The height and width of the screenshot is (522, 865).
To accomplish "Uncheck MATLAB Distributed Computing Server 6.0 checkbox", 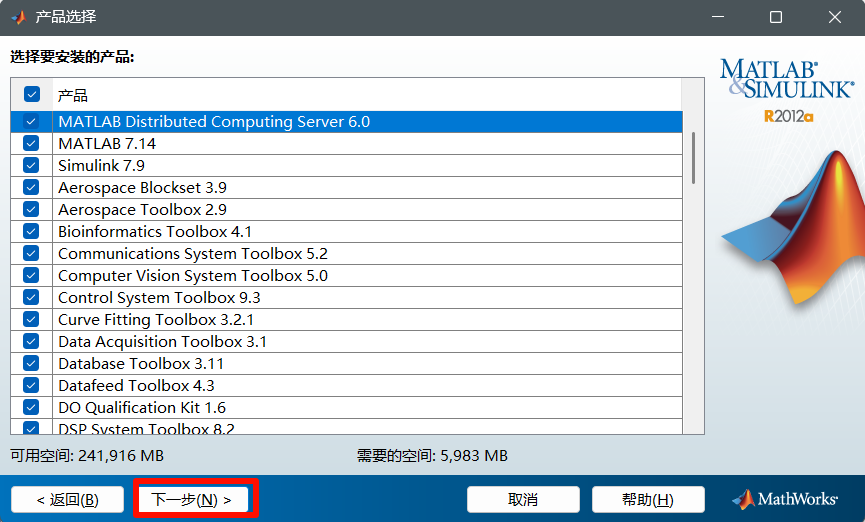I will tap(31, 121).
